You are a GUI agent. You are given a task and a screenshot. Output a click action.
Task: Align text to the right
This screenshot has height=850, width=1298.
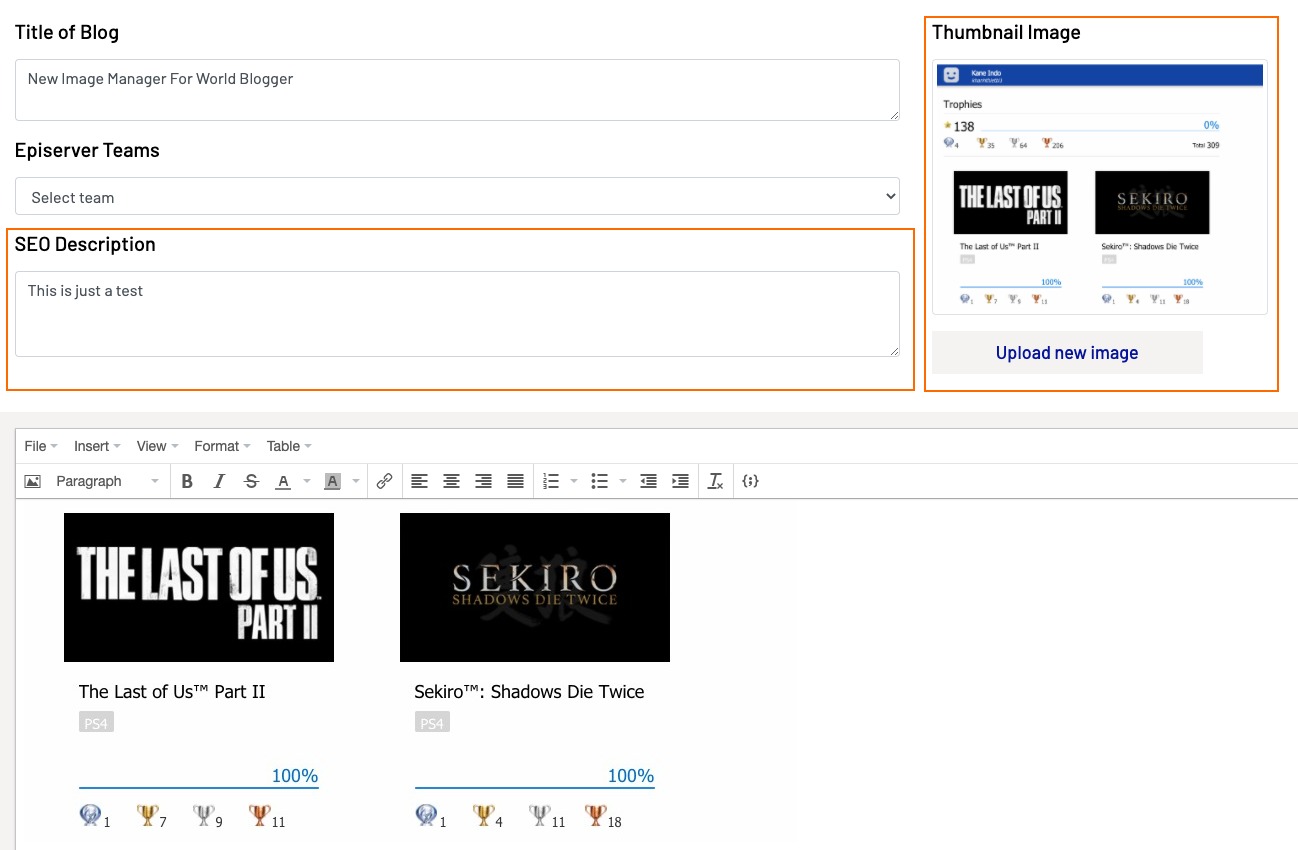click(483, 481)
